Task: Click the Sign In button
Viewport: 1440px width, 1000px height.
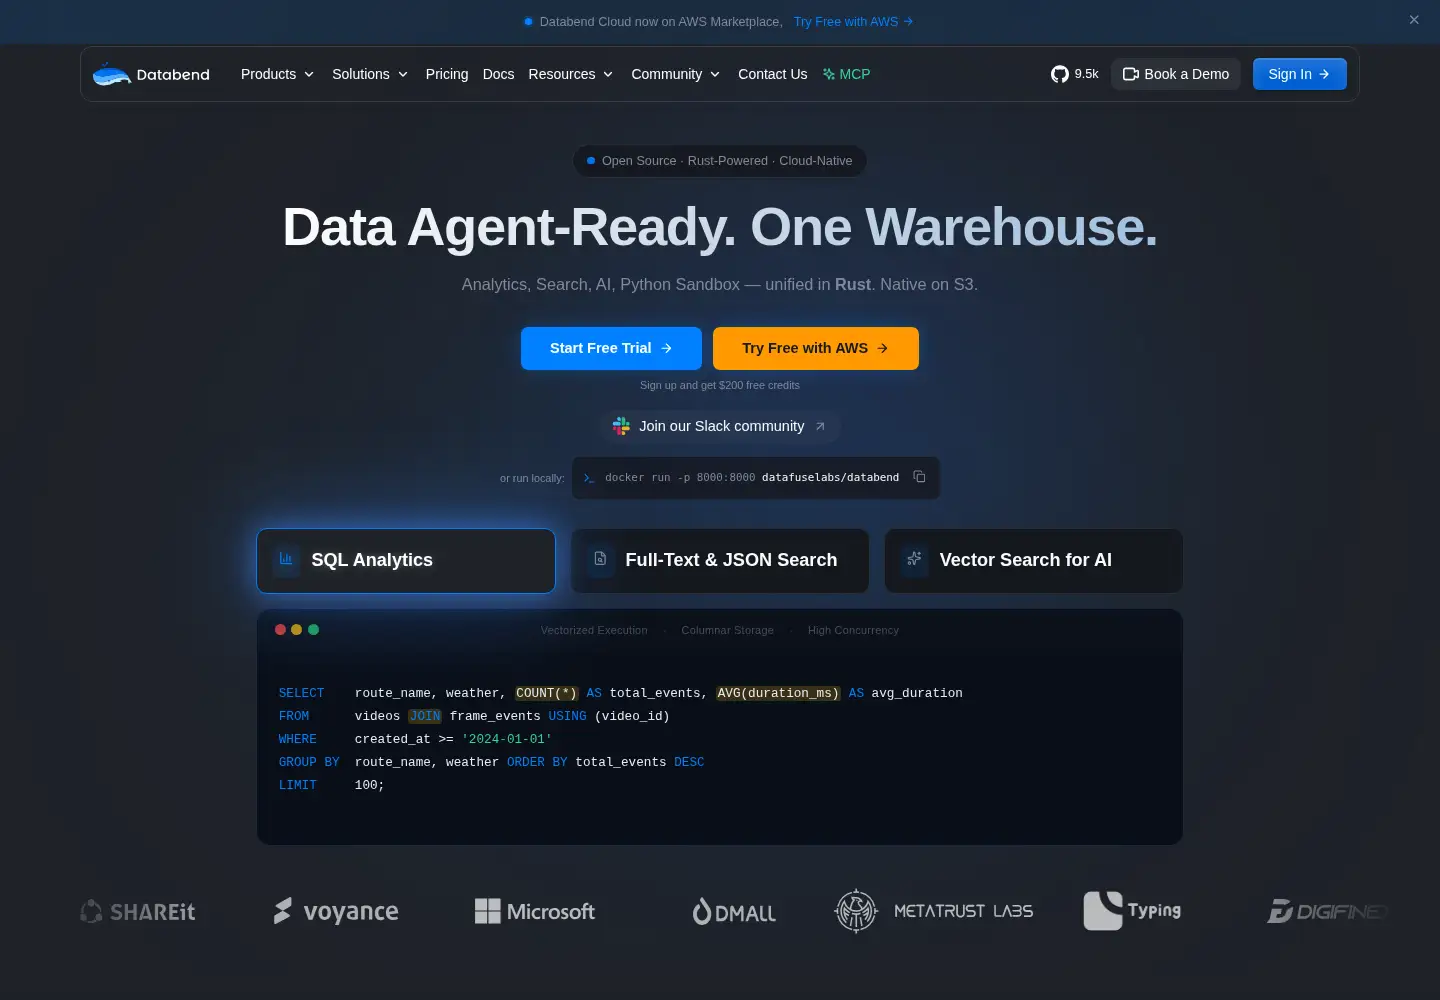Action: point(1299,74)
